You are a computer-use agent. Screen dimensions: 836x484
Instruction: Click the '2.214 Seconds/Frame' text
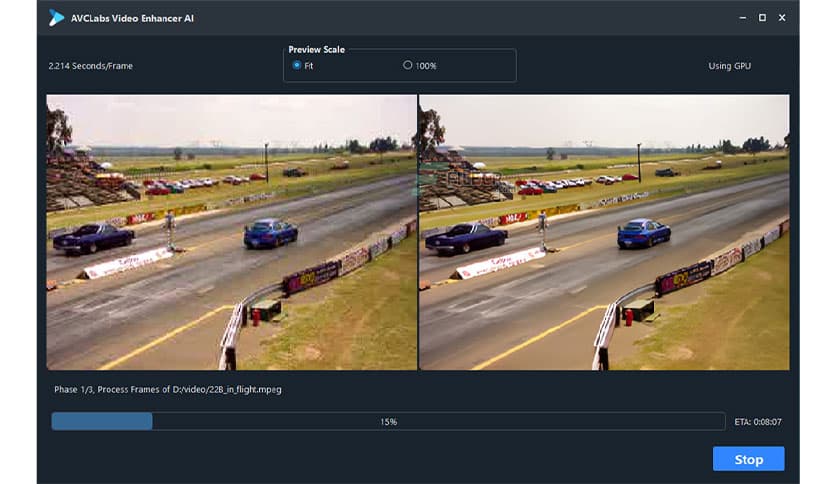[x=91, y=66]
